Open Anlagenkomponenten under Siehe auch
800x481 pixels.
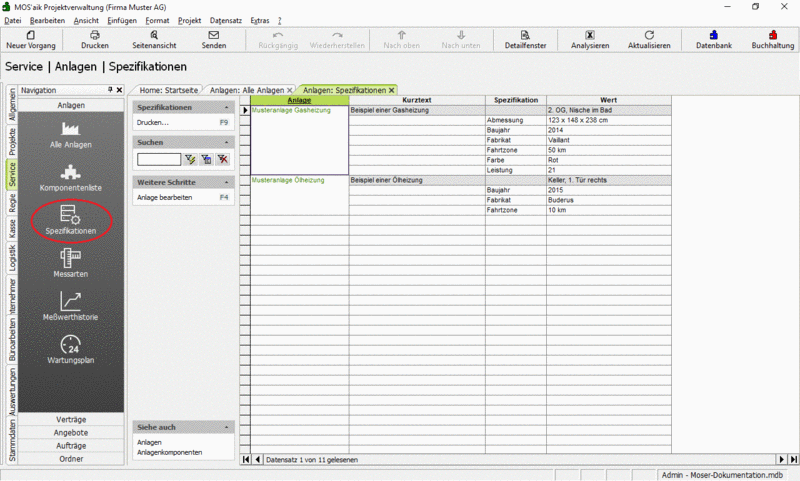[x=169, y=452]
